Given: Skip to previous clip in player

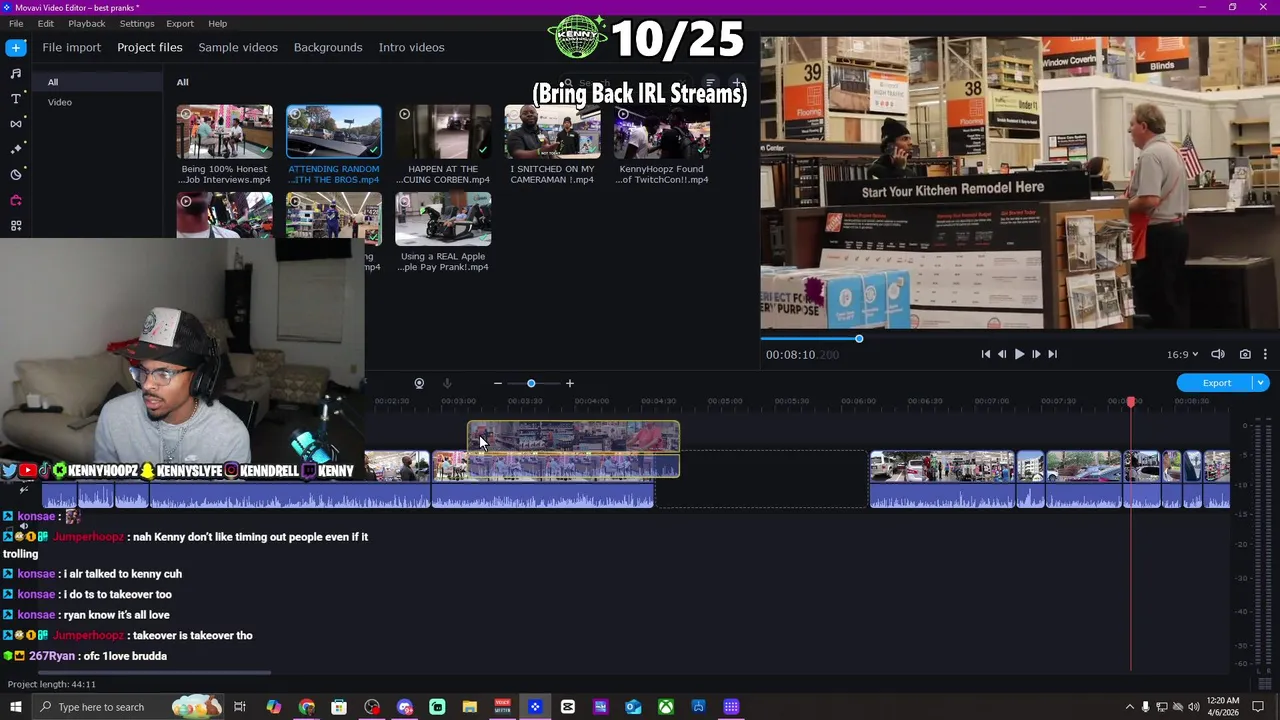Looking at the screenshot, I should tap(985, 354).
